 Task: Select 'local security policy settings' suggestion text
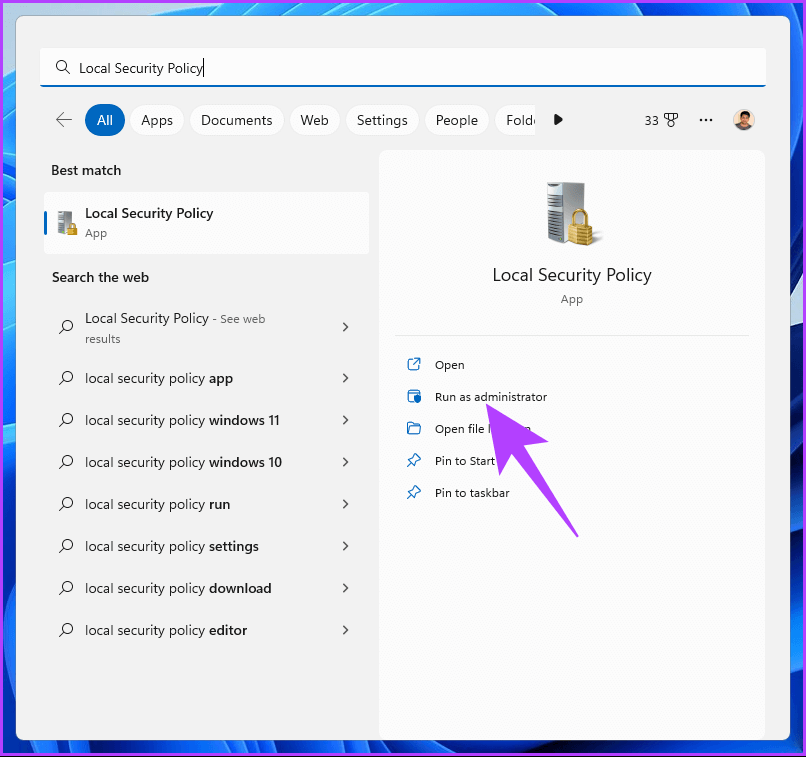click(172, 546)
